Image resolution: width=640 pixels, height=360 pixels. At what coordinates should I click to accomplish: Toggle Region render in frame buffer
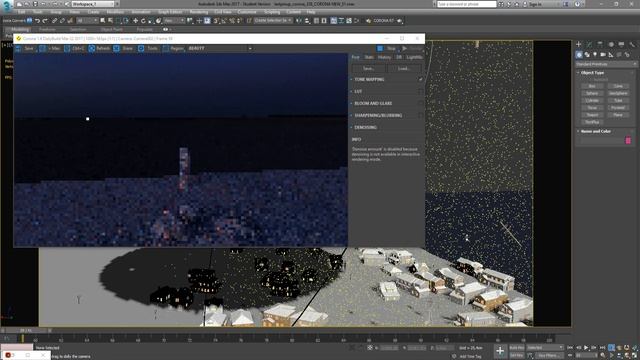click(173, 48)
